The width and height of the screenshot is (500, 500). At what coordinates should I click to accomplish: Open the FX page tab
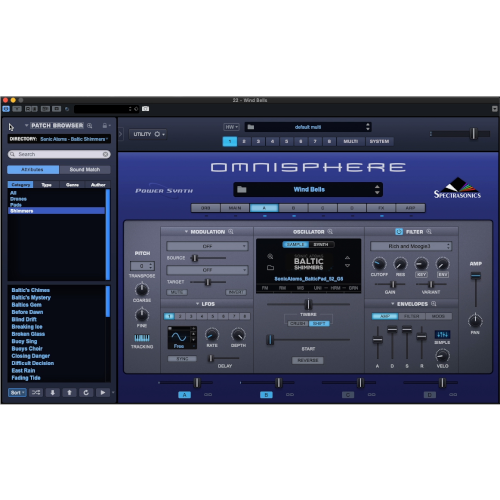click(x=381, y=208)
